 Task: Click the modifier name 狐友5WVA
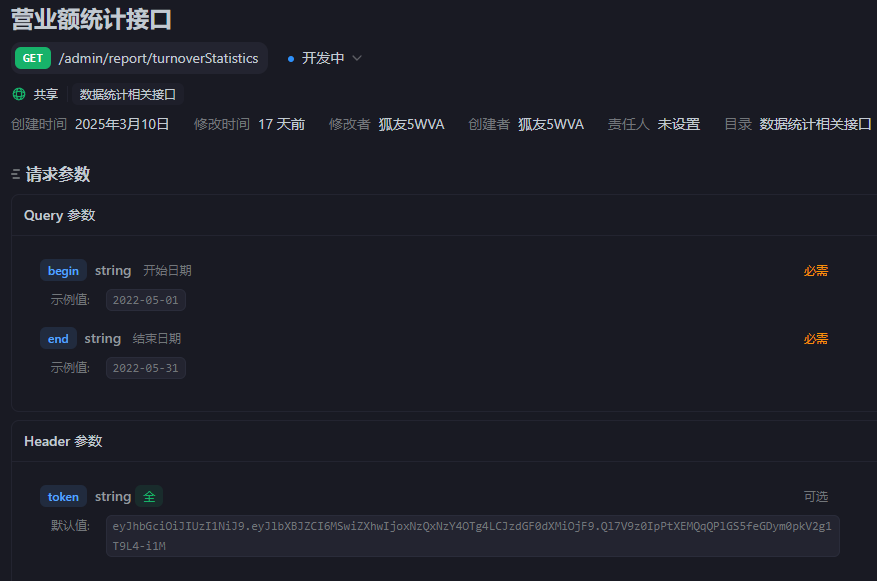pyautogui.click(x=411, y=124)
